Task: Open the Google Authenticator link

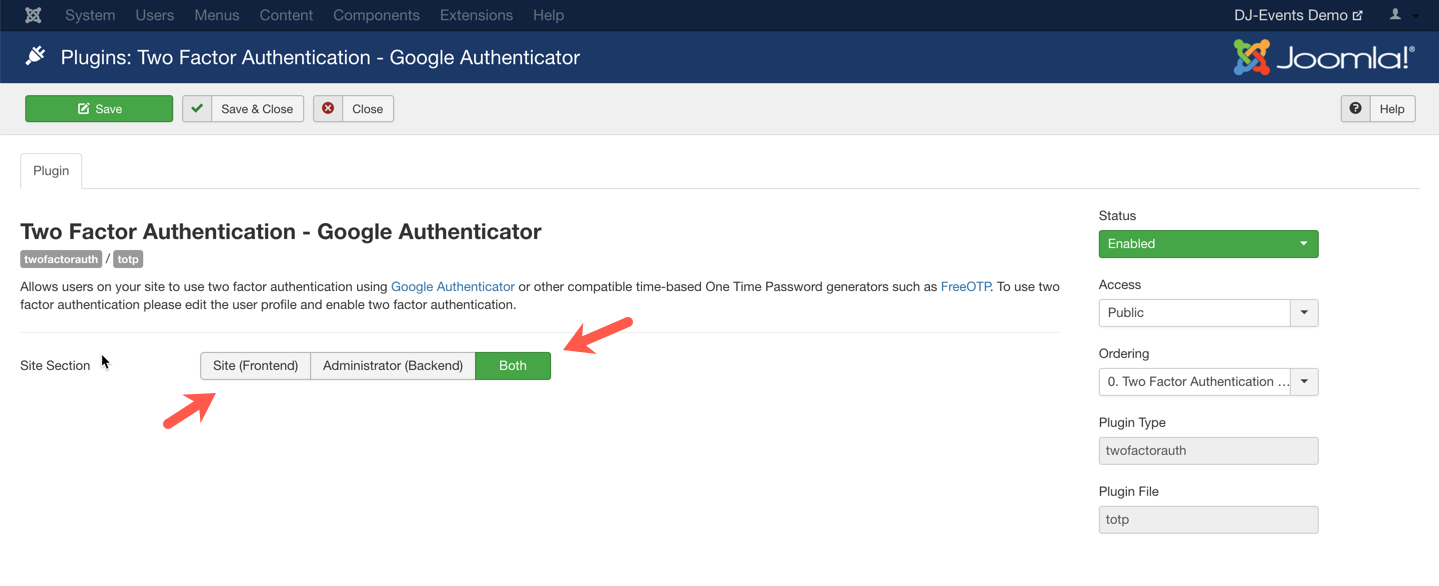Action: (x=452, y=286)
